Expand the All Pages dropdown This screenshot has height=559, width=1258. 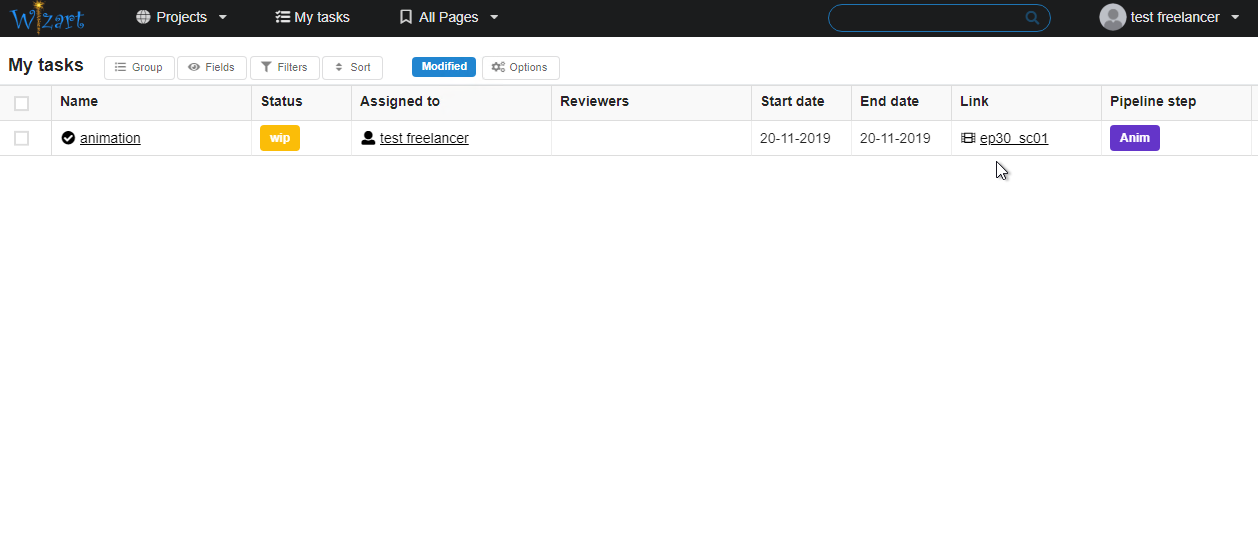(448, 17)
